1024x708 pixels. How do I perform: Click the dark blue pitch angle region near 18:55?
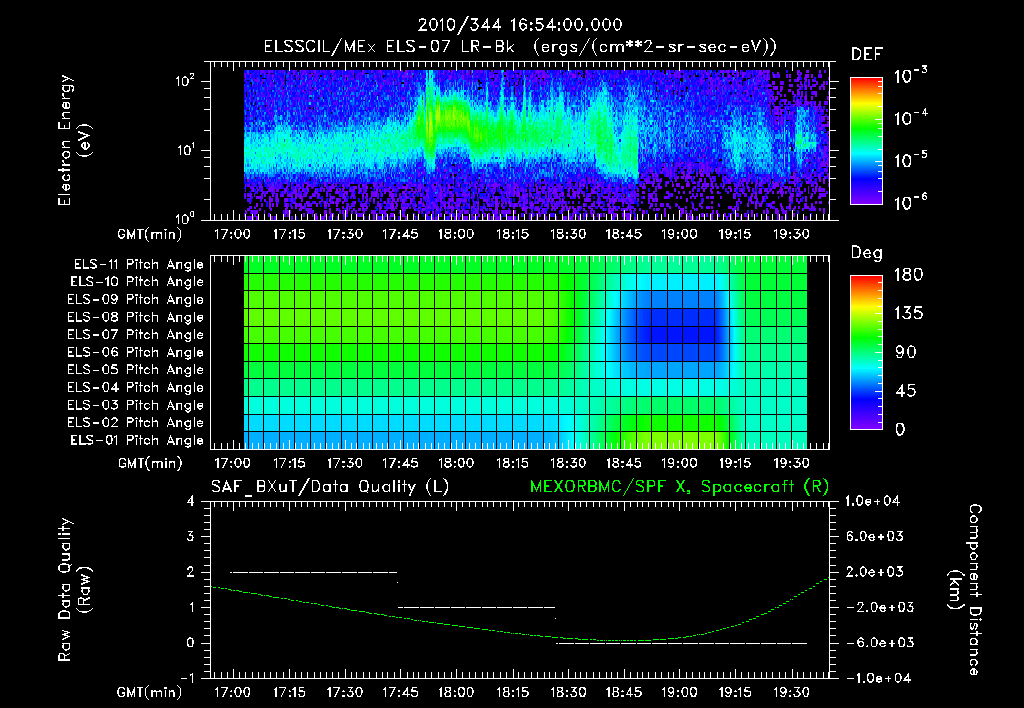pyautogui.click(x=673, y=327)
